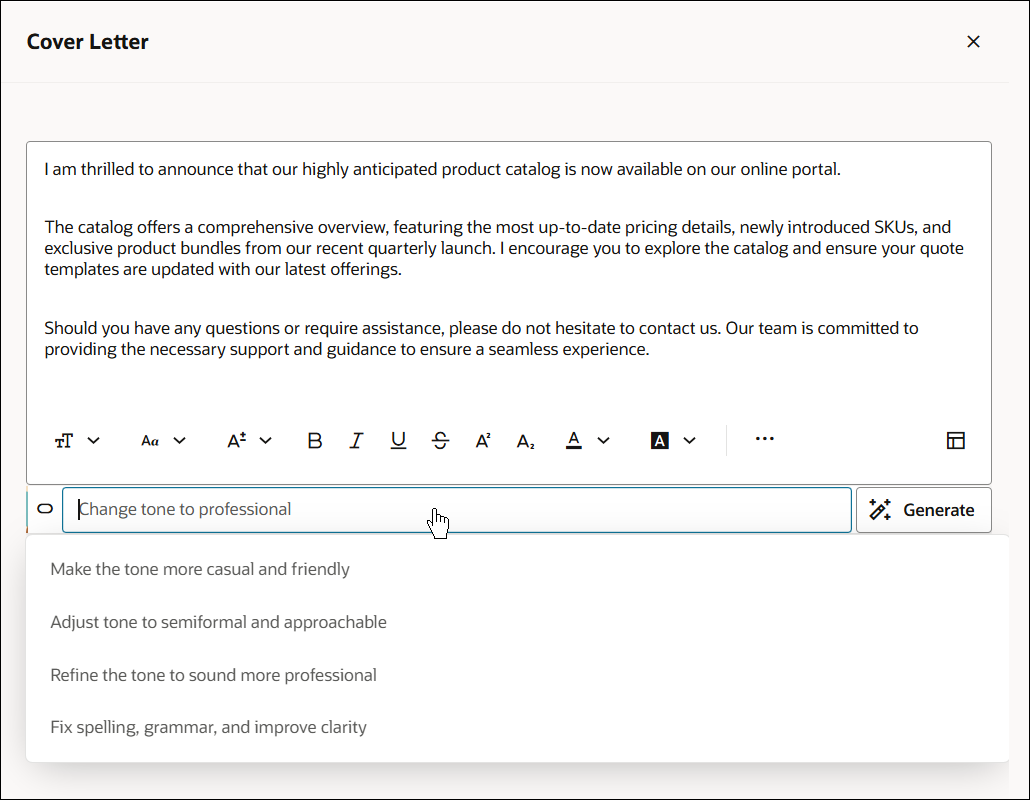Format text as subscript
The height and width of the screenshot is (800, 1030).
pos(524,440)
